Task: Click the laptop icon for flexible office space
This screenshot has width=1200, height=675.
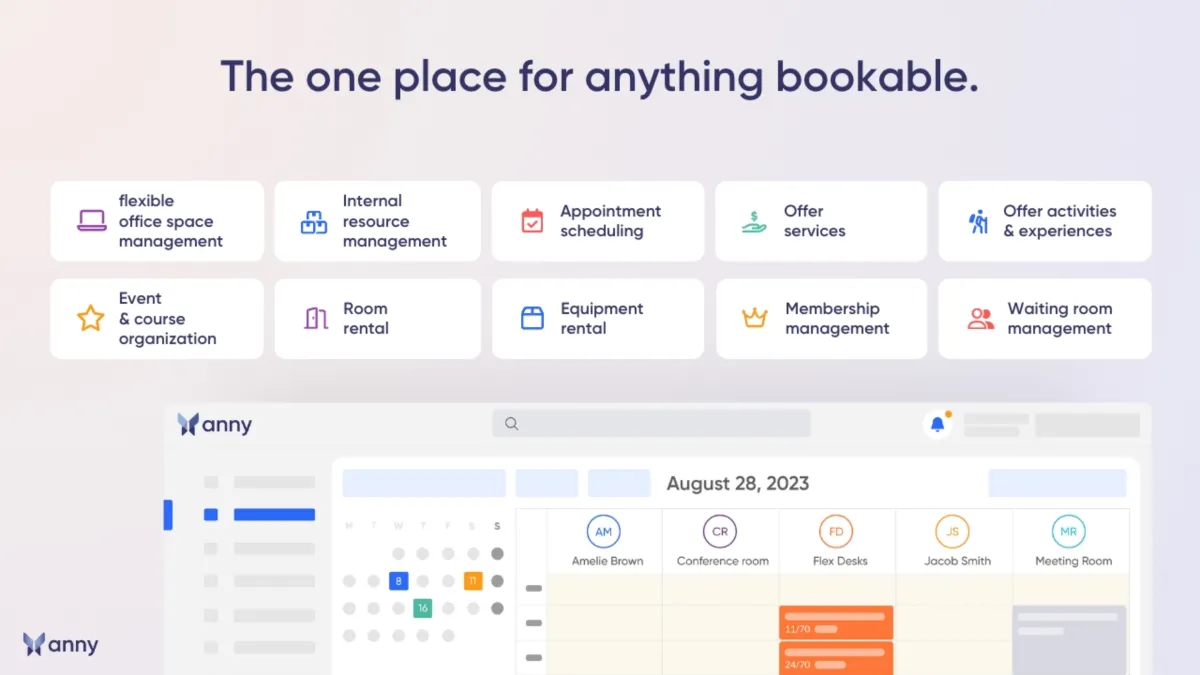Action: (x=92, y=221)
